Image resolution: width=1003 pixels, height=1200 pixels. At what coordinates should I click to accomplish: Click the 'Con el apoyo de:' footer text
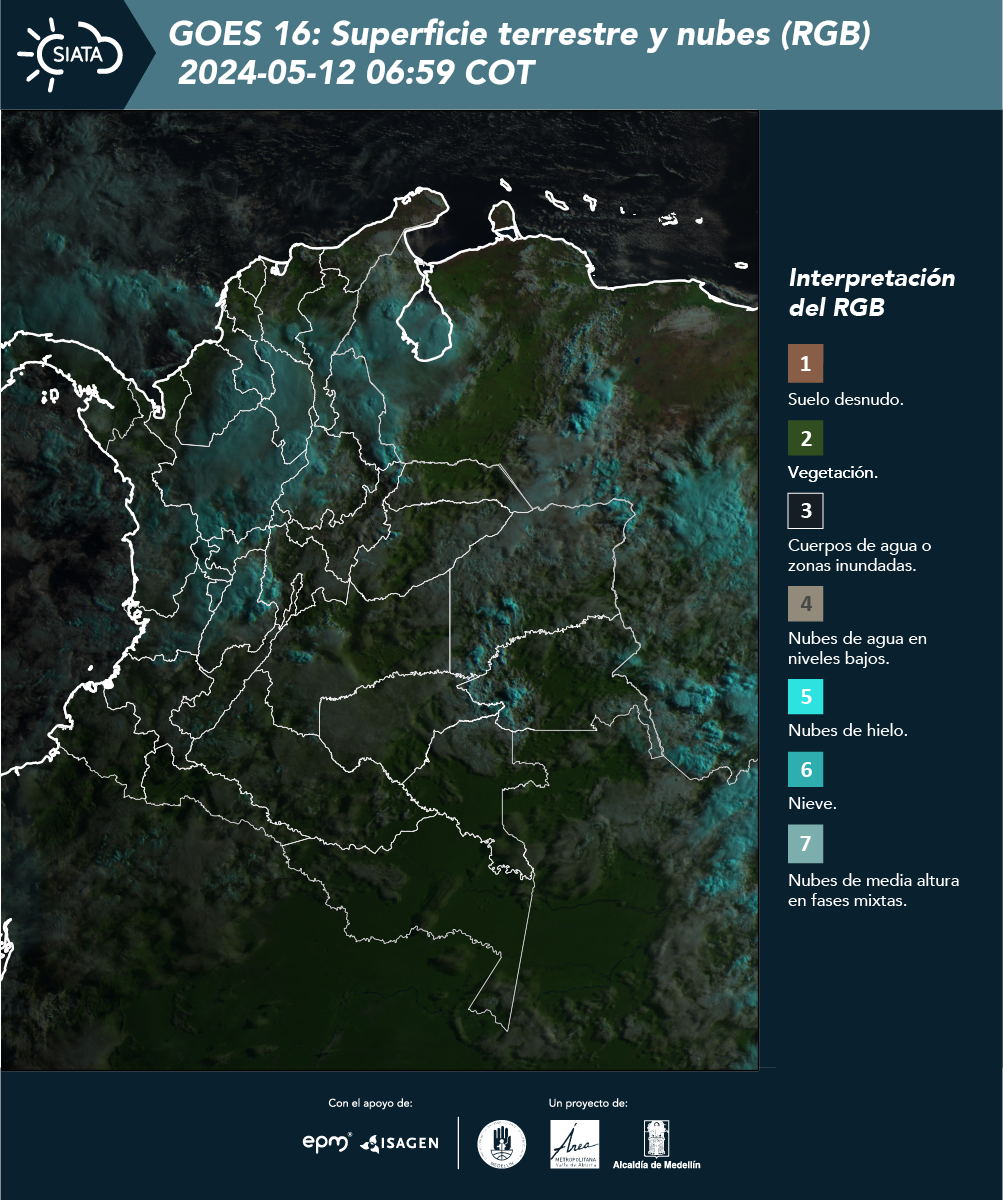point(370,1103)
